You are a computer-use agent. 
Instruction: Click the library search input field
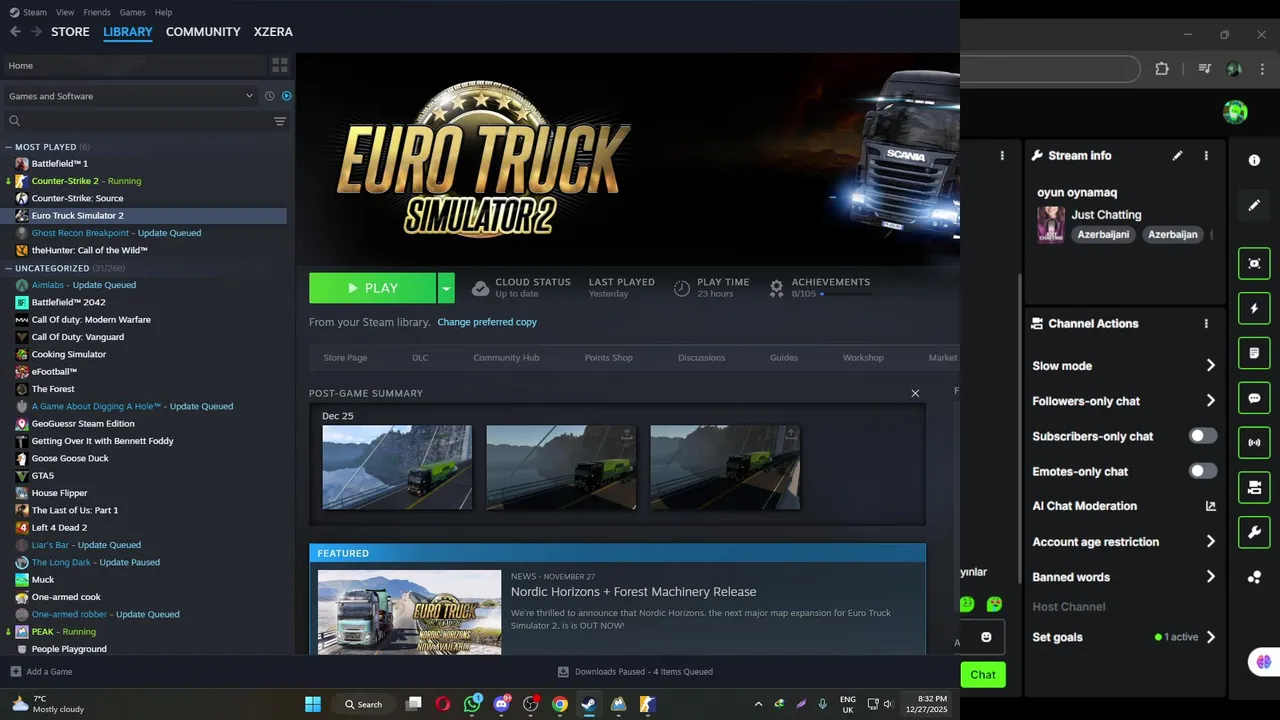pyautogui.click(x=137, y=121)
